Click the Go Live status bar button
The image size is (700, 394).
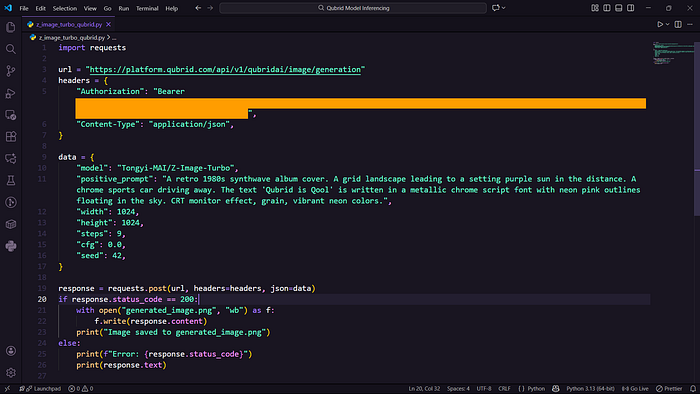635,389
